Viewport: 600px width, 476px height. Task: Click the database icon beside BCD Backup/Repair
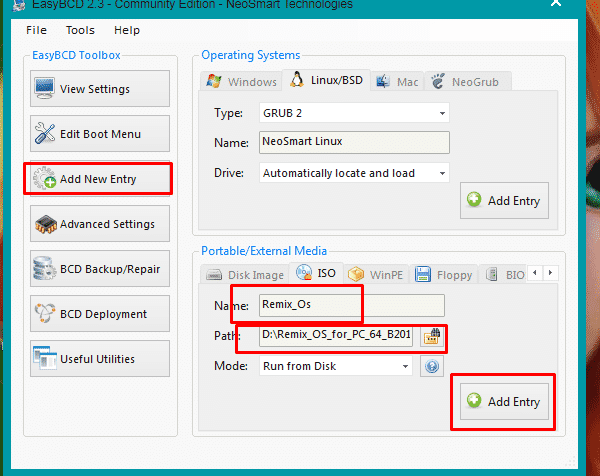point(44,268)
